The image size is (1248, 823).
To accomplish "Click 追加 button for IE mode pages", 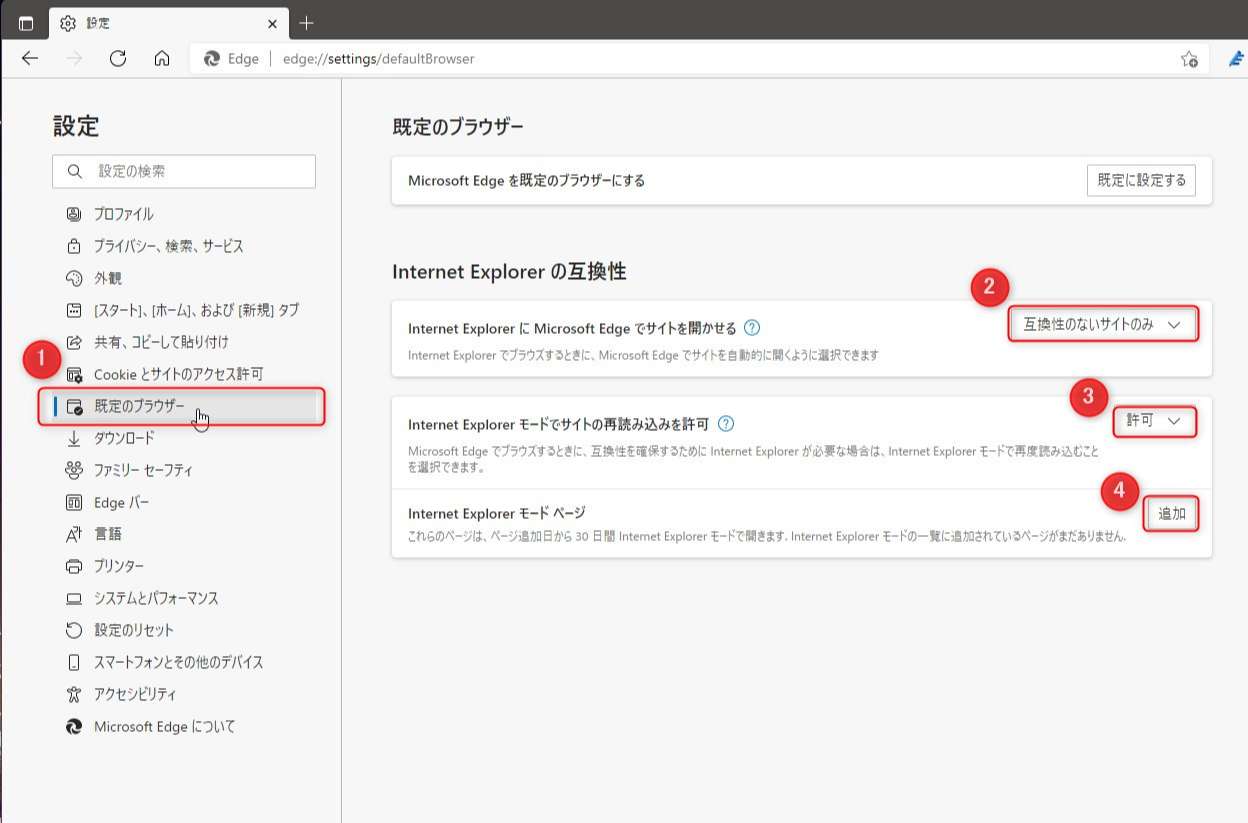I will point(1171,514).
